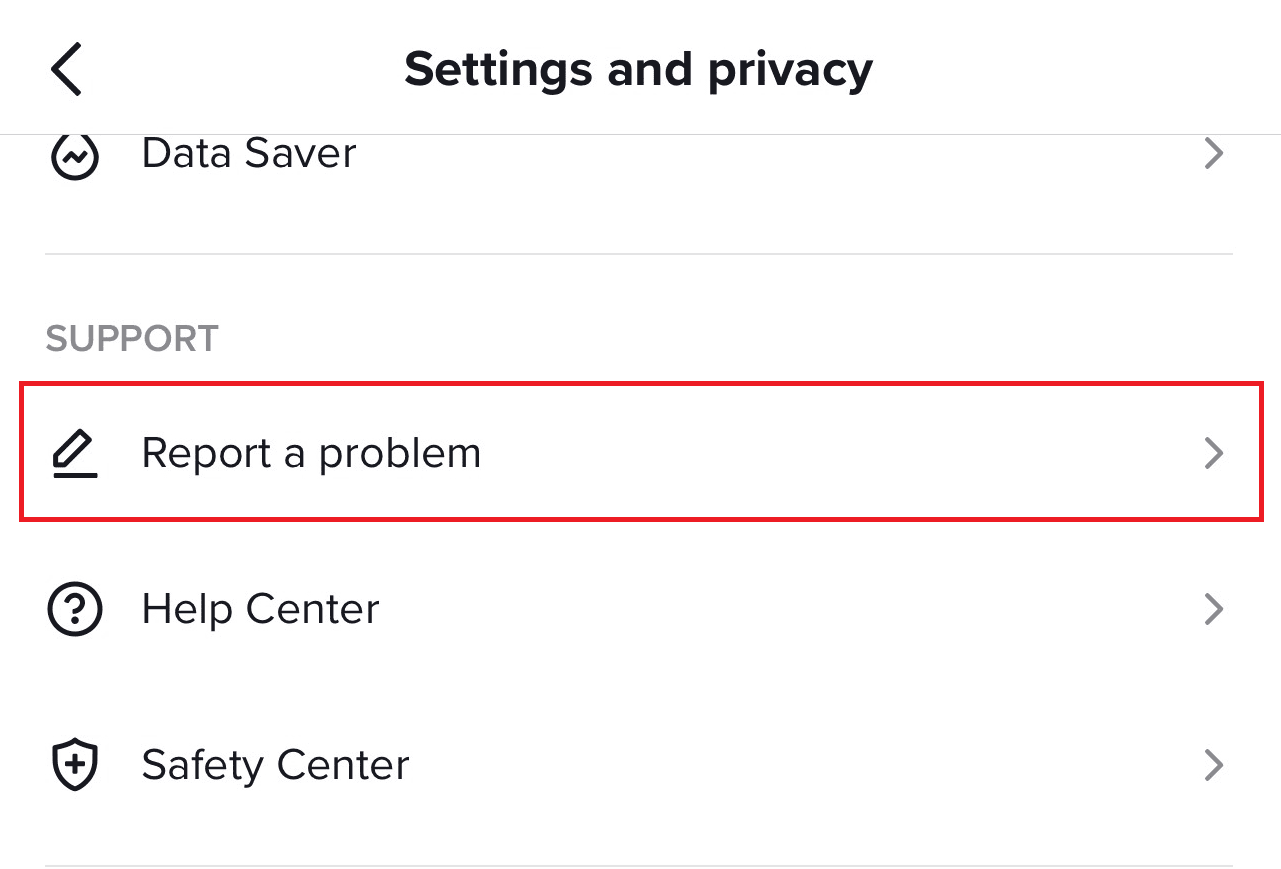Viewport: 1281px width, 869px height.
Task: Open the Data Saver settings label
Action: [249, 154]
